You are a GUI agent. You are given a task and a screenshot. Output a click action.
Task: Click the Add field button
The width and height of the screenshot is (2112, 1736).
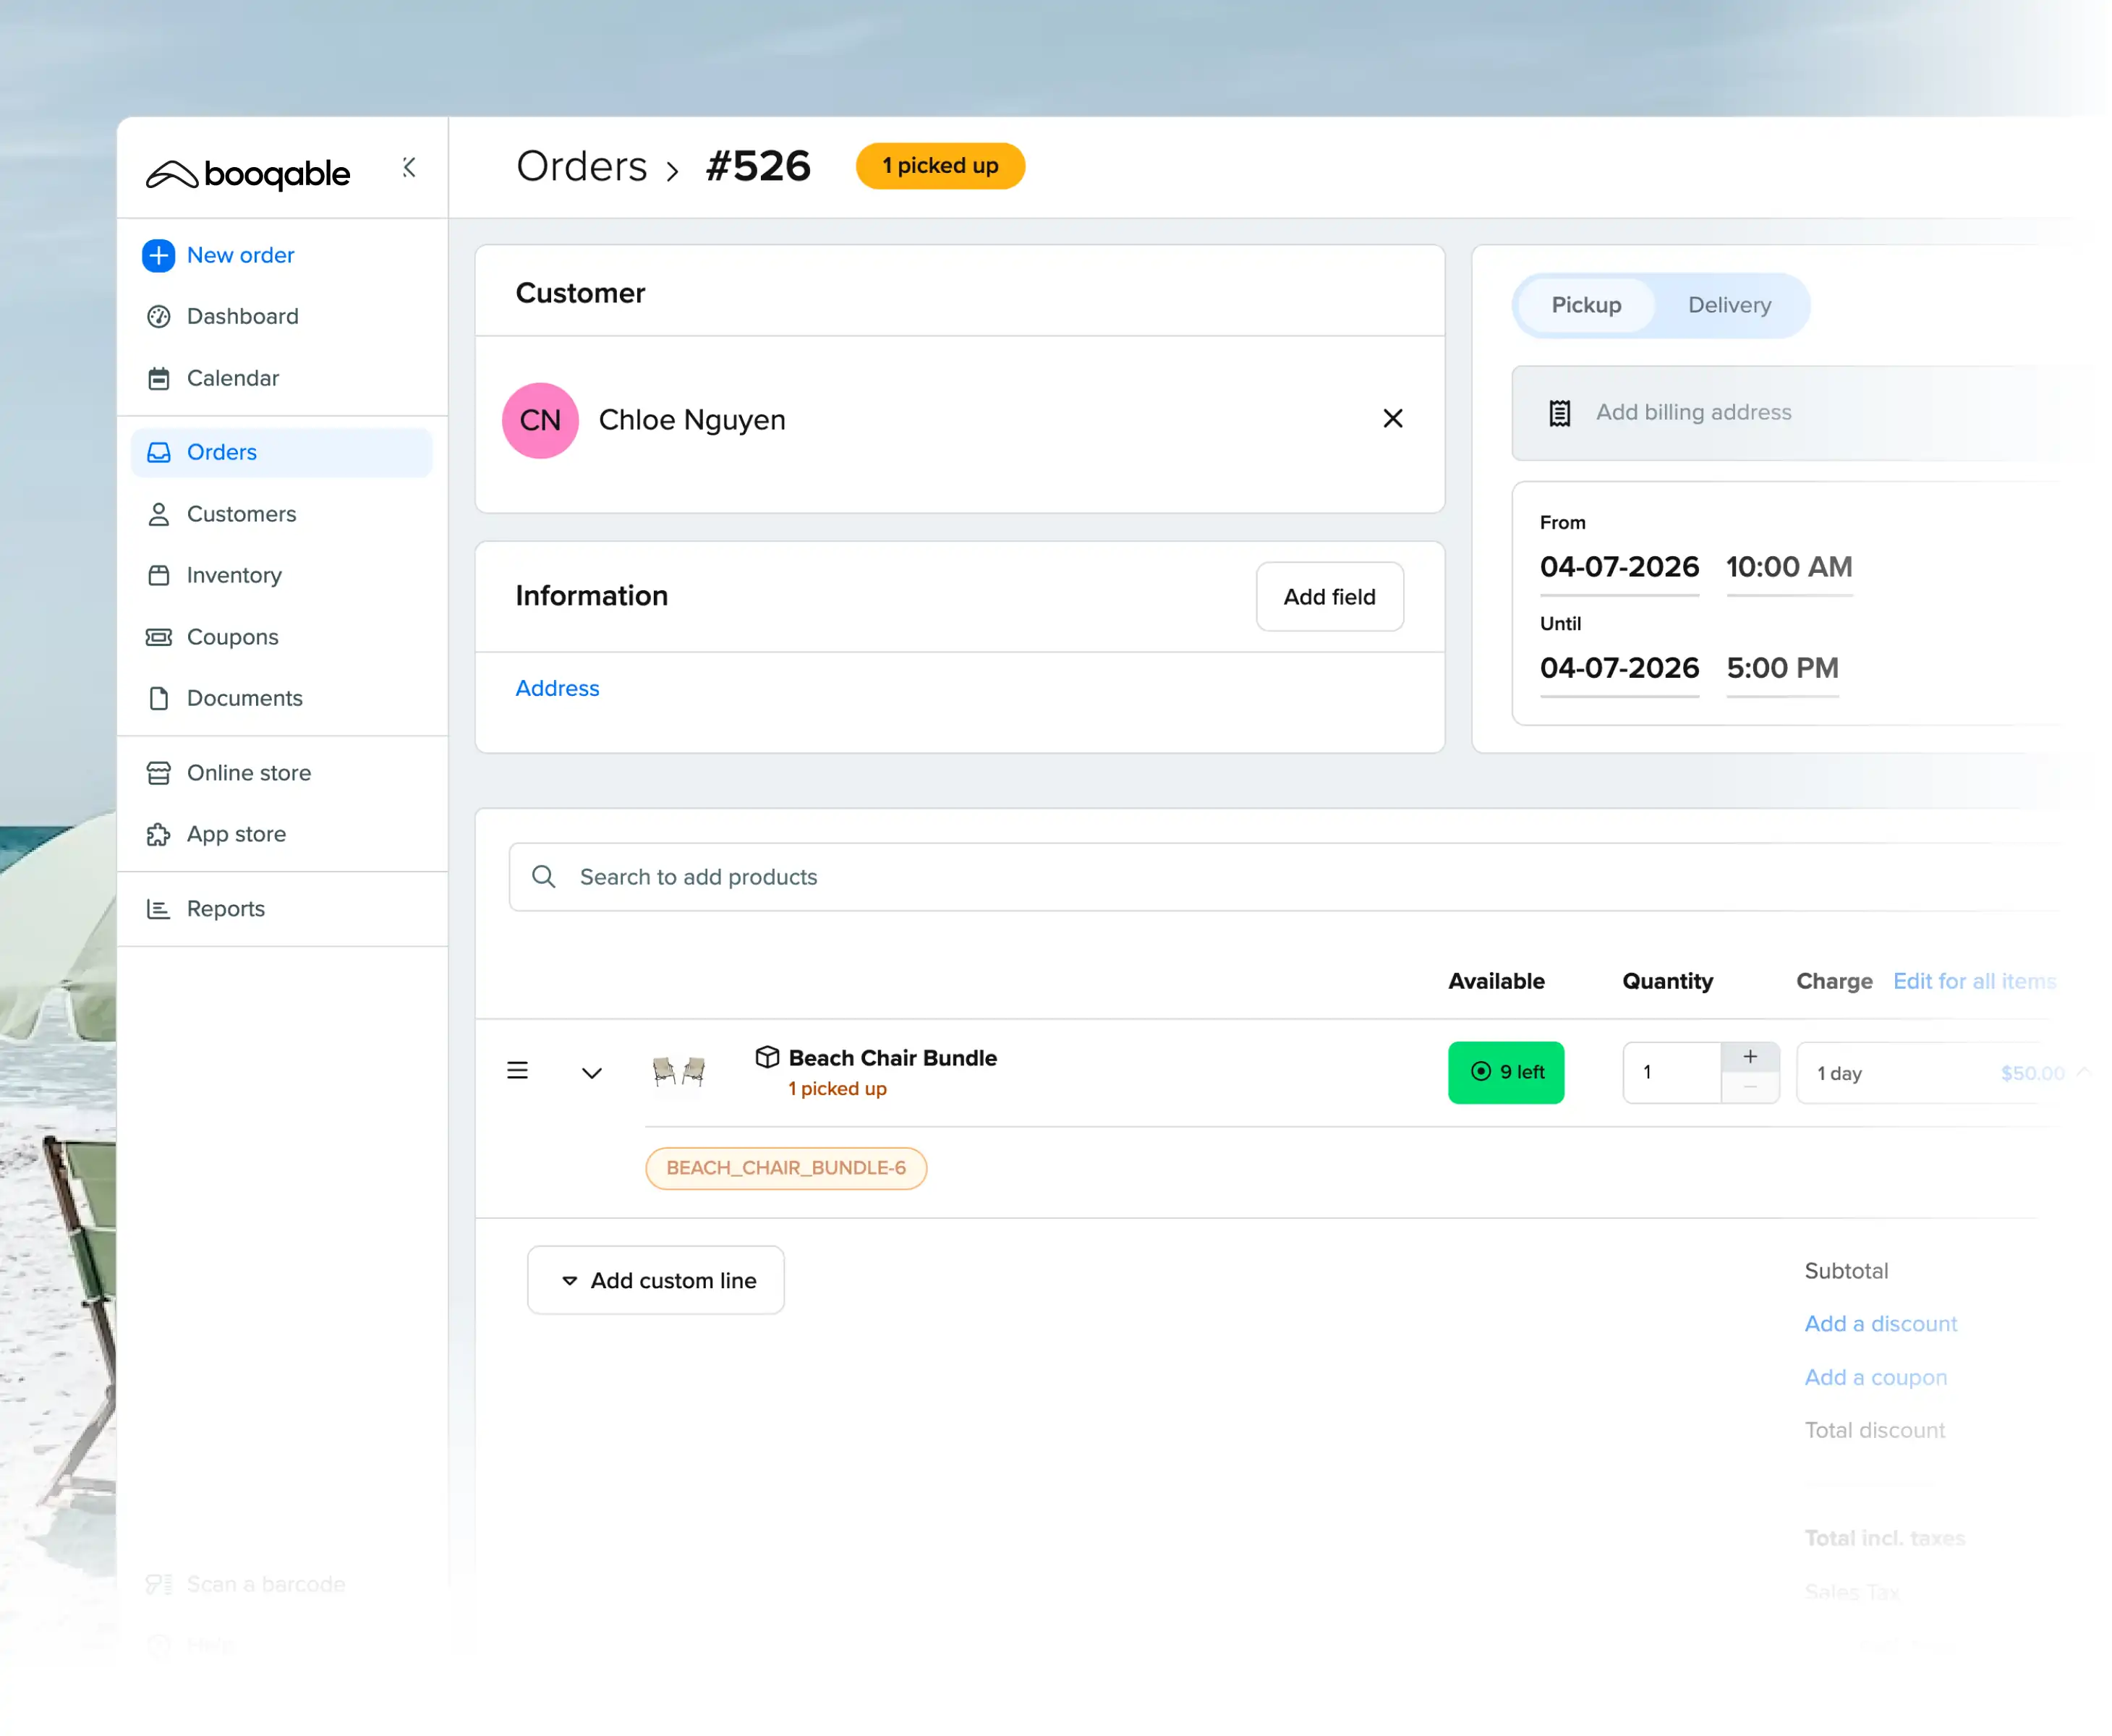[1329, 597]
